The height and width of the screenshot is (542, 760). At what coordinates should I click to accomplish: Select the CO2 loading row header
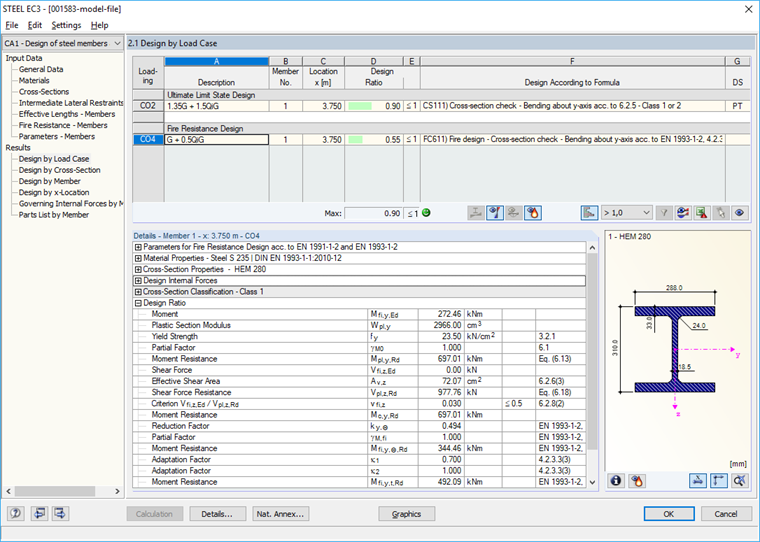(x=148, y=106)
